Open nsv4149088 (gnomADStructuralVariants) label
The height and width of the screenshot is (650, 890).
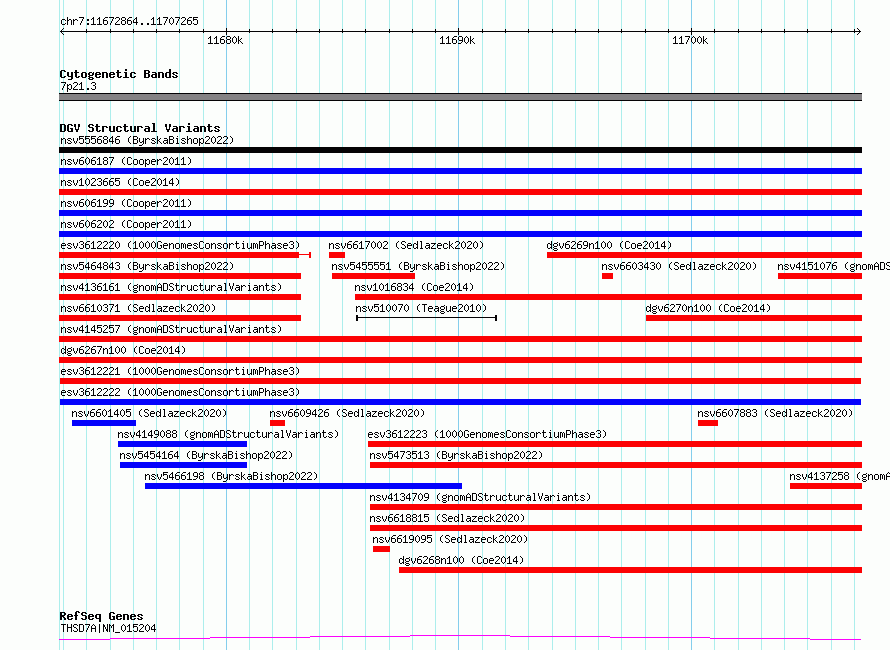(228, 434)
